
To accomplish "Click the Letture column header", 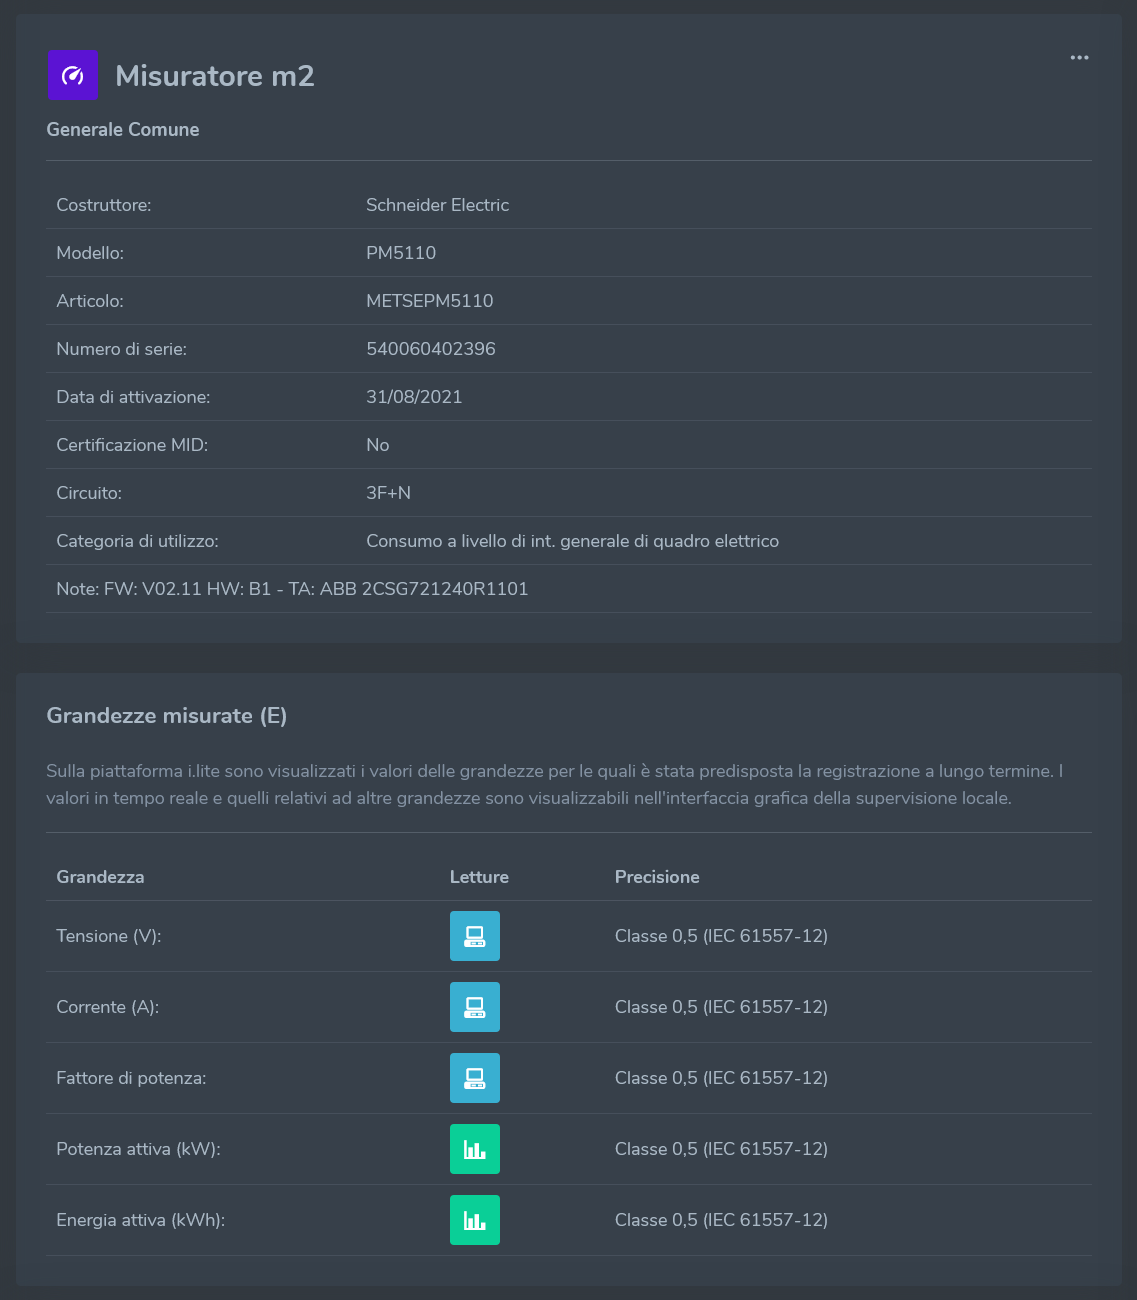I will (x=479, y=877).
